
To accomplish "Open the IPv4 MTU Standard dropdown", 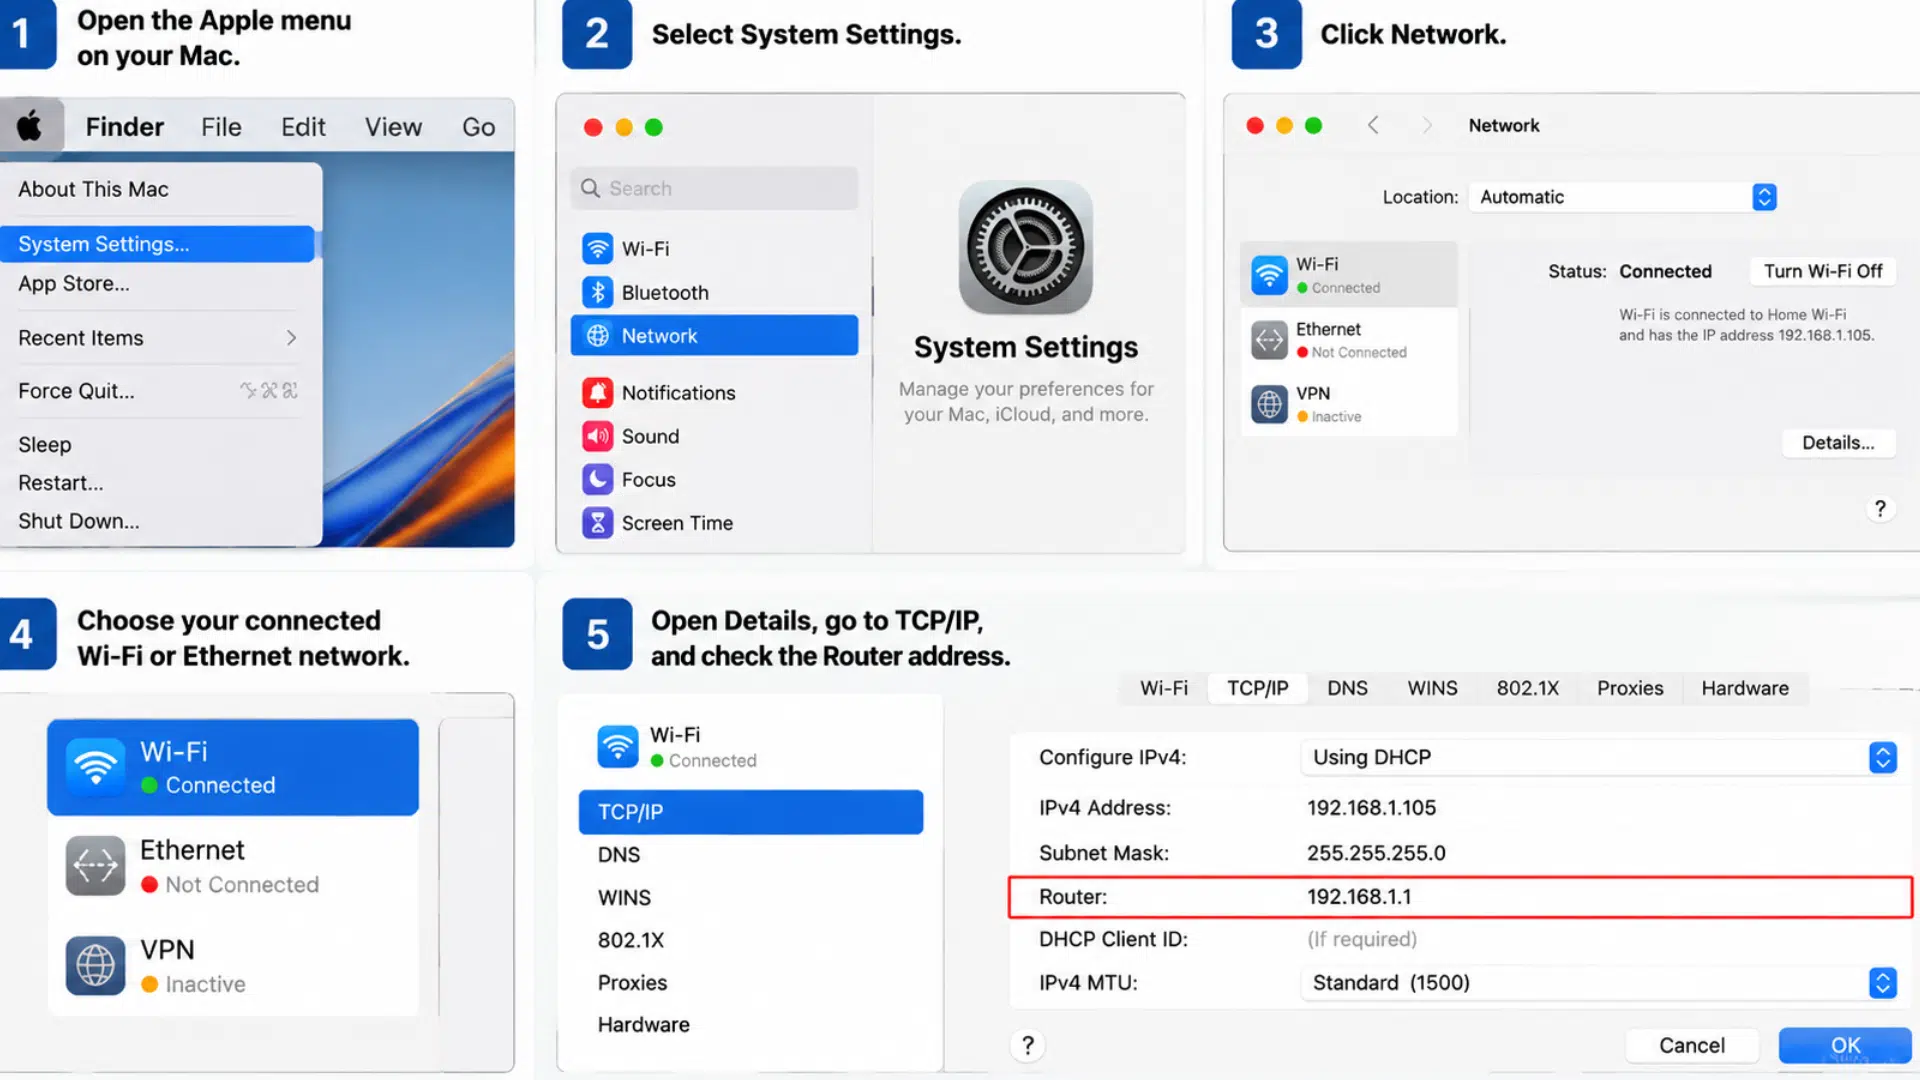I will coord(1599,982).
